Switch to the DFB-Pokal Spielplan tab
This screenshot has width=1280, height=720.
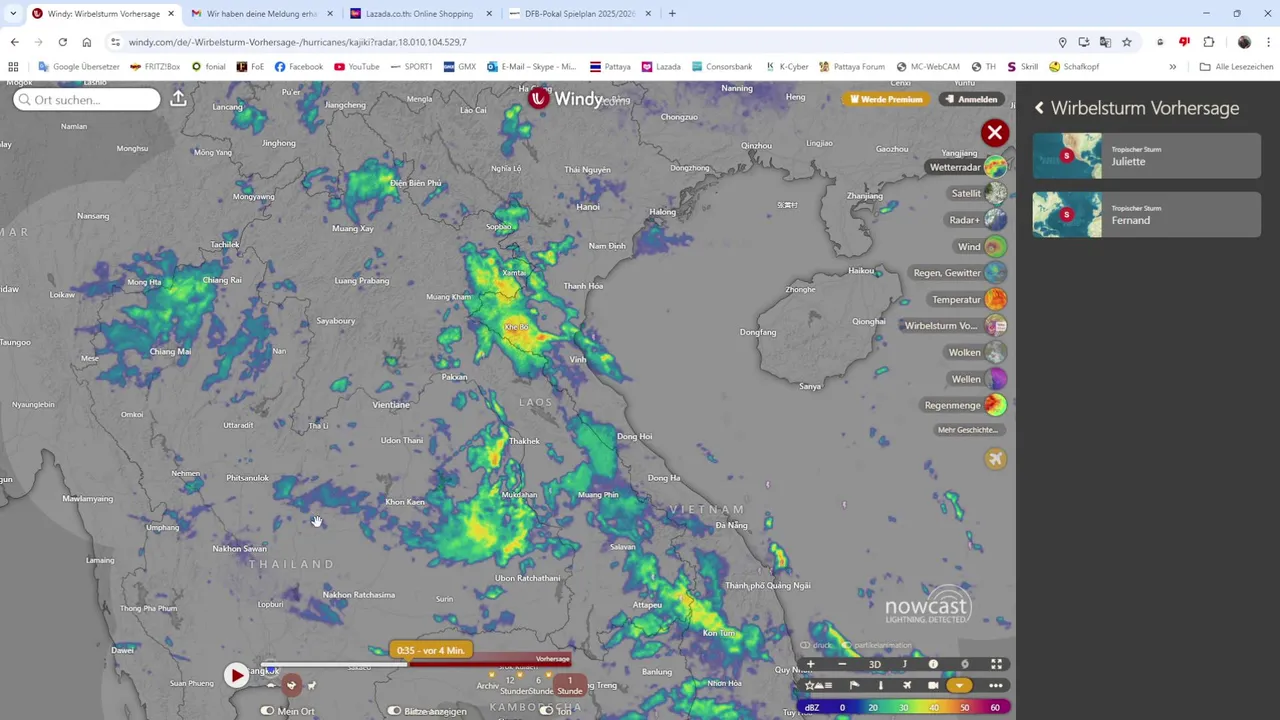pos(581,14)
